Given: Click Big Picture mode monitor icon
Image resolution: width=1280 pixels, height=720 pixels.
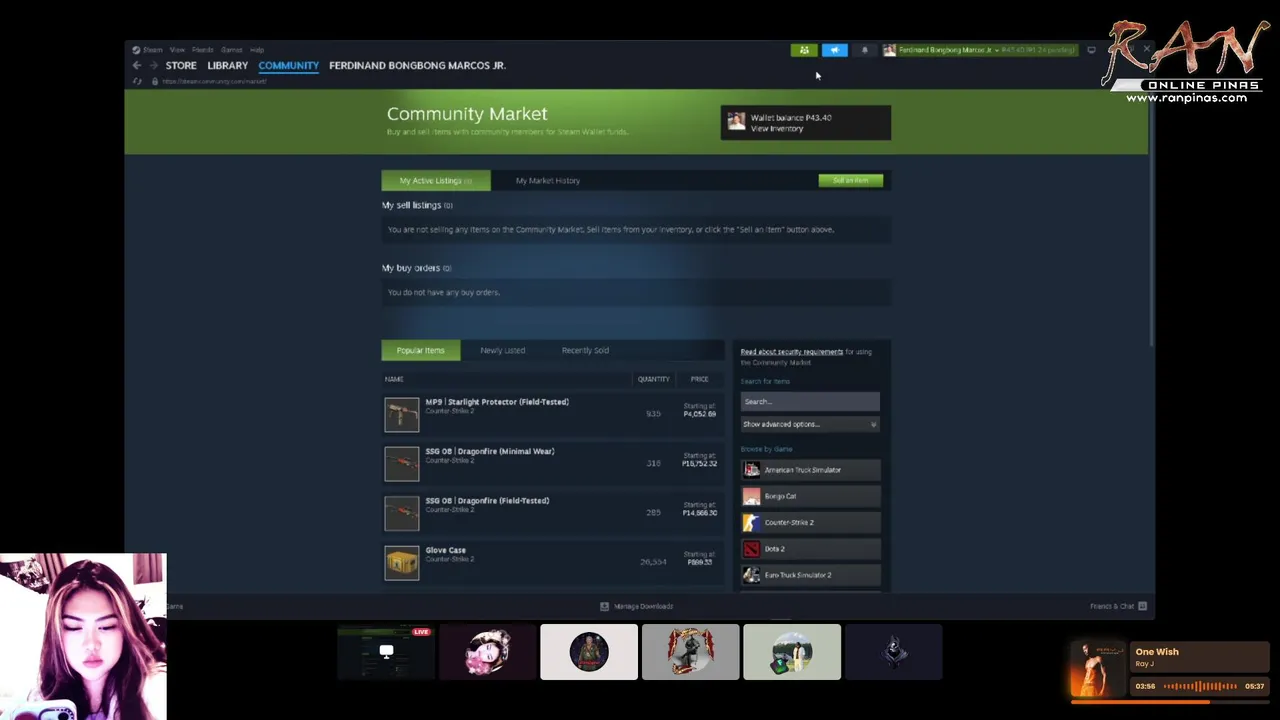Looking at the screenshot, I should (x=1091, y=50).
